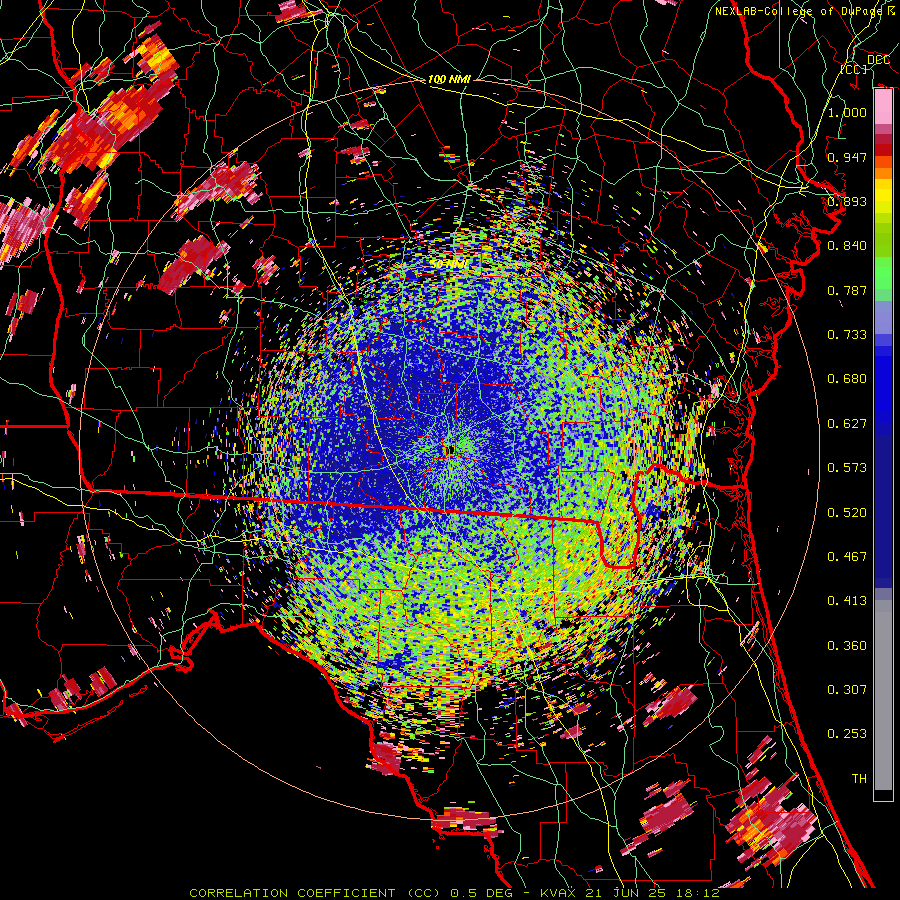Click the 0.520 legend value
This screenshot has width=900, height=900.
847,513
